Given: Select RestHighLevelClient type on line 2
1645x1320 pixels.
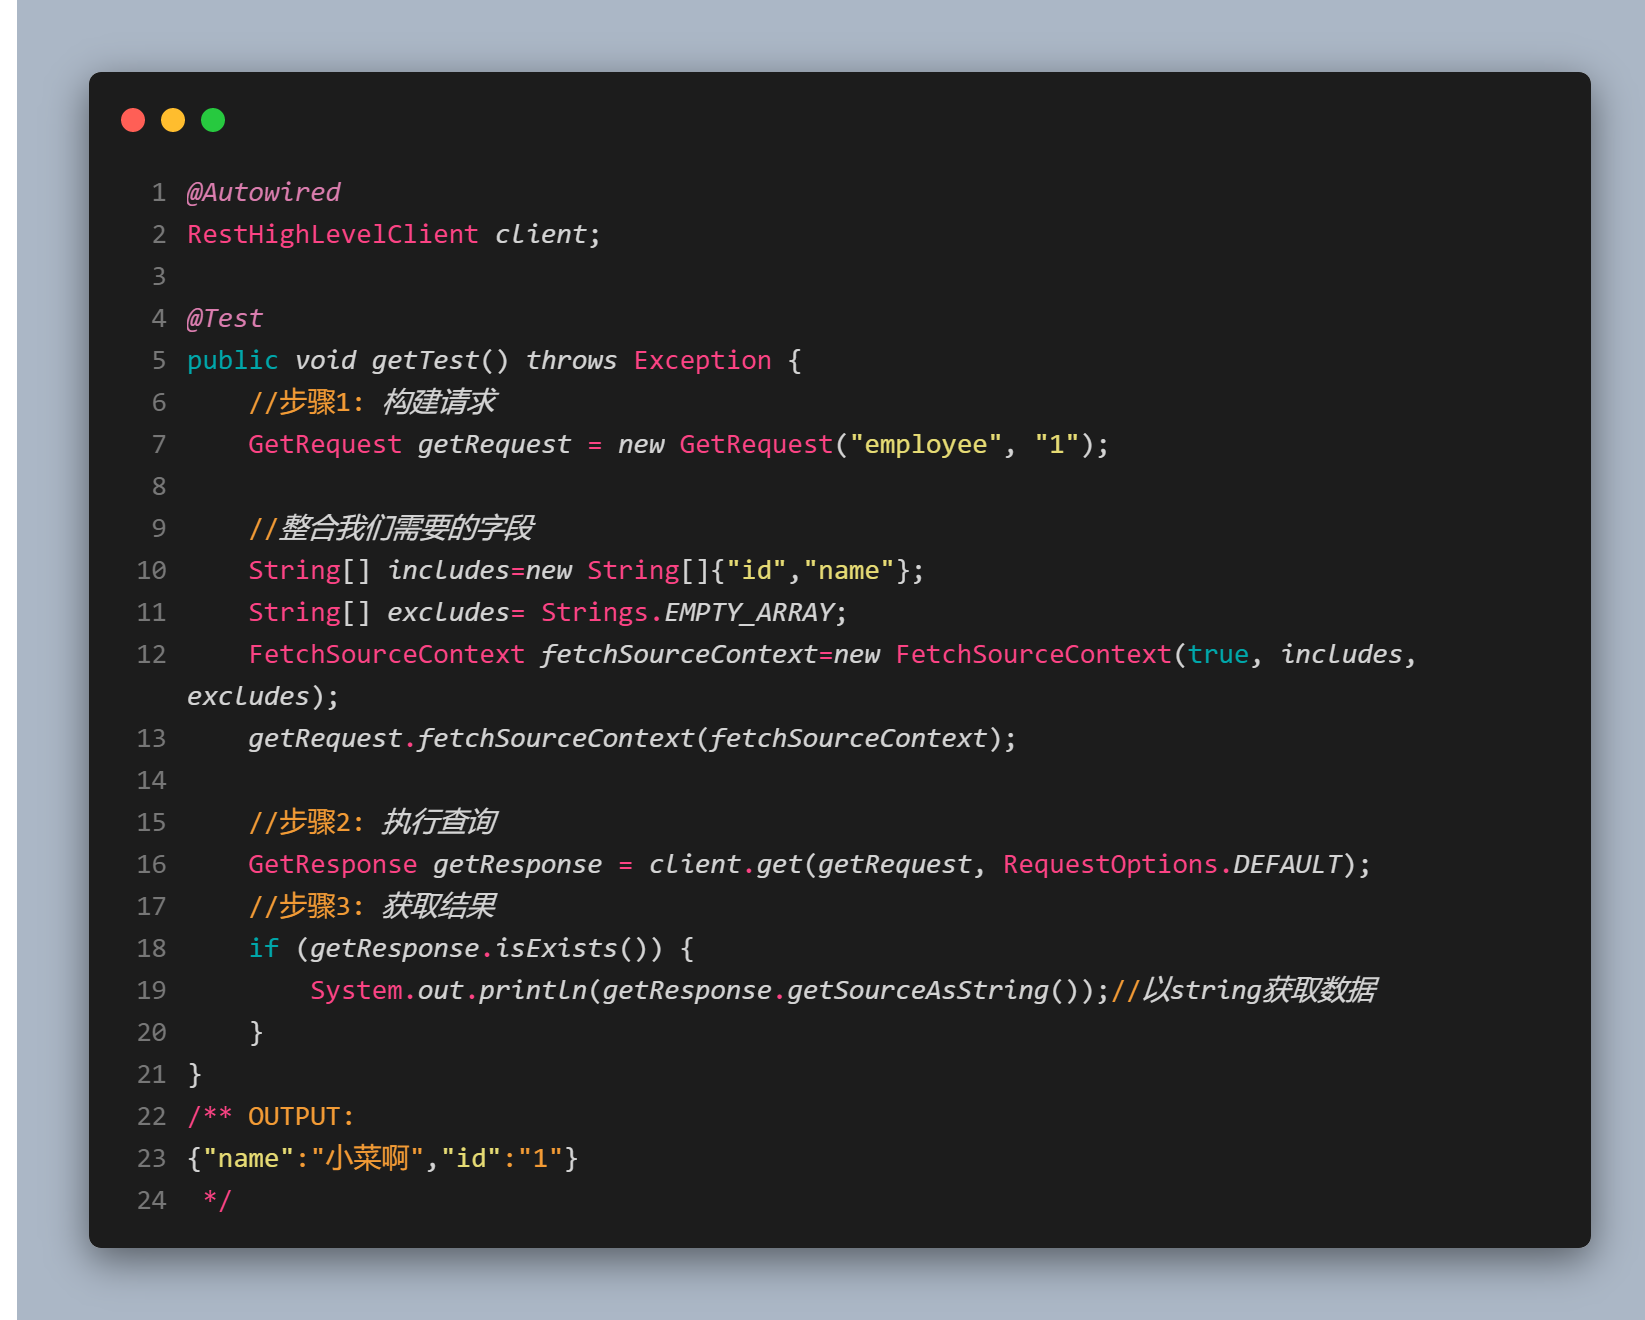Looking at the screenshot, I should pos(333,234).
